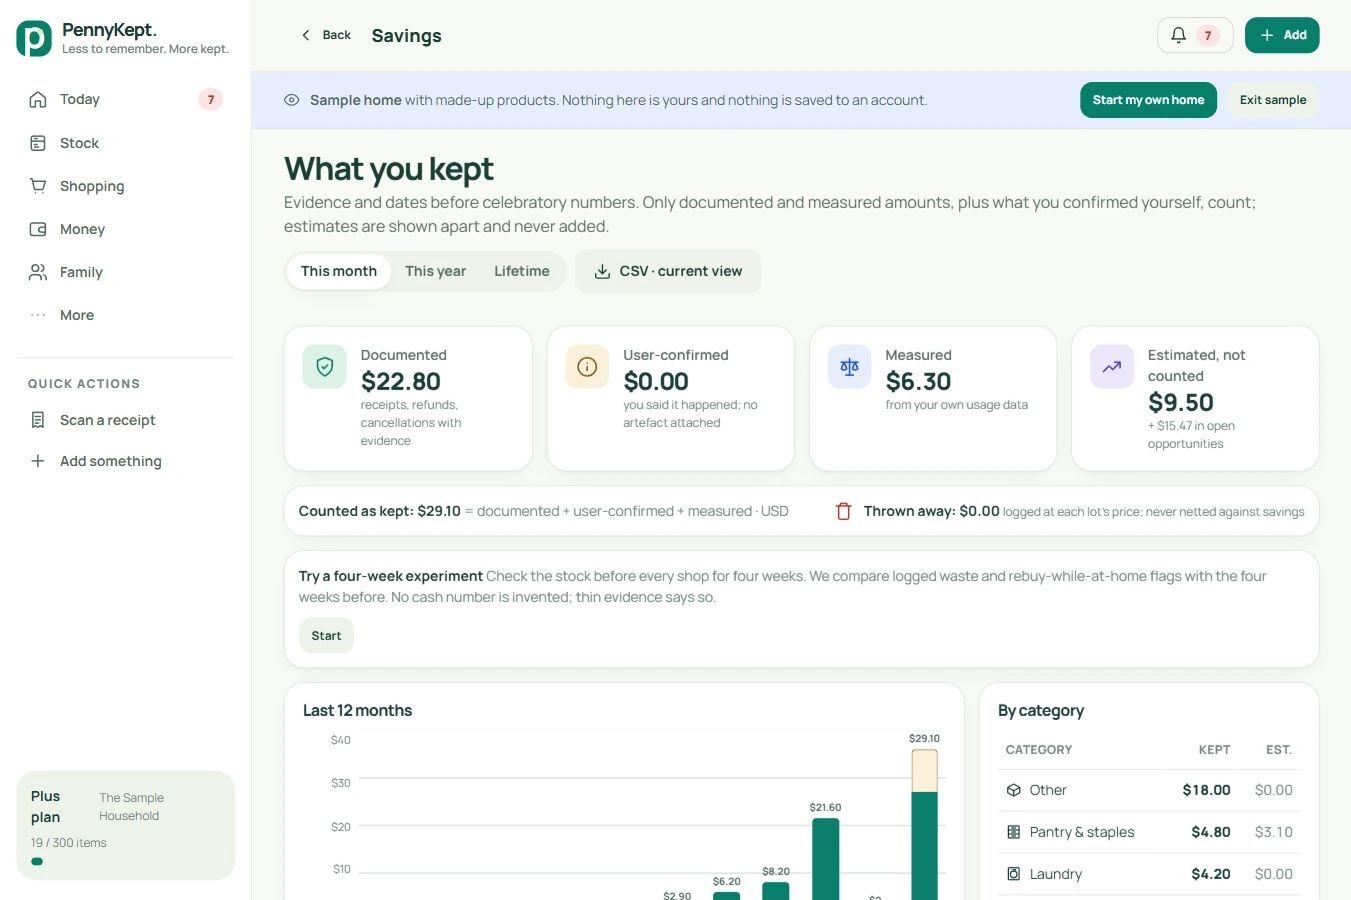1351x900 pixels.
Task: Click the User-confirmed info icon
Action: [587, 367]
